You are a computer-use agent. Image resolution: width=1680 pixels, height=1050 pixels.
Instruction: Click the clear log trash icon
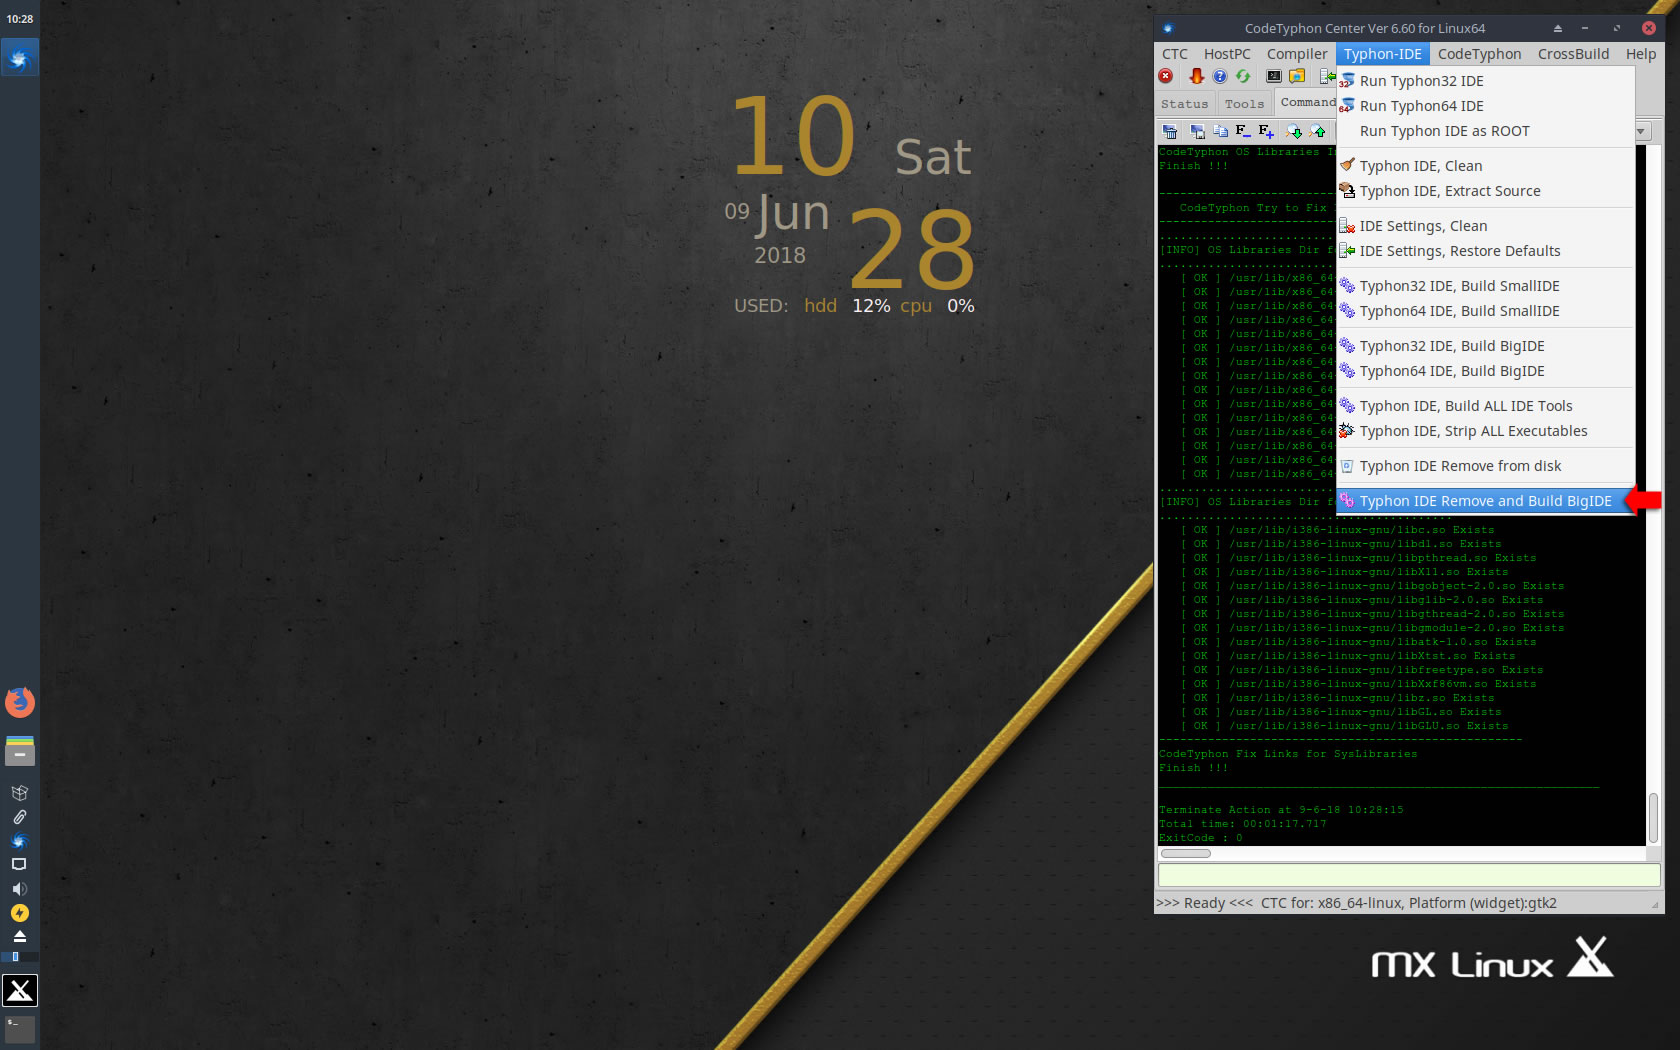[x=1170, y=131]
